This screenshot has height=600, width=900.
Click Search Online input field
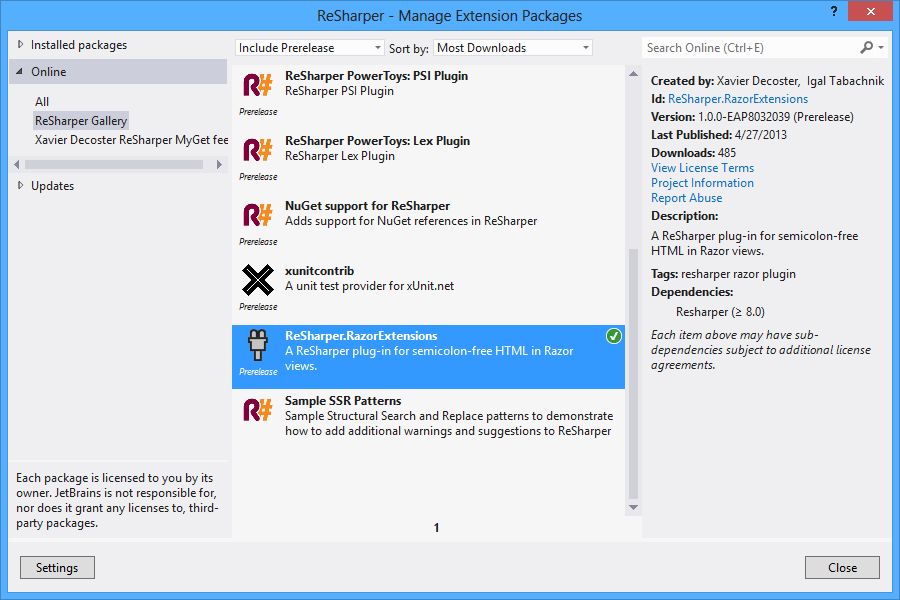(x=751, y=48)
